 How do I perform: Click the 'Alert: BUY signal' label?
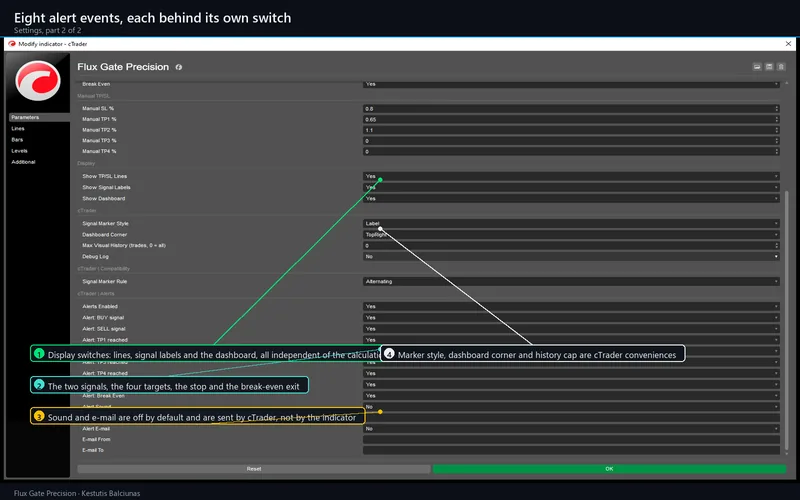coord(103,318)
